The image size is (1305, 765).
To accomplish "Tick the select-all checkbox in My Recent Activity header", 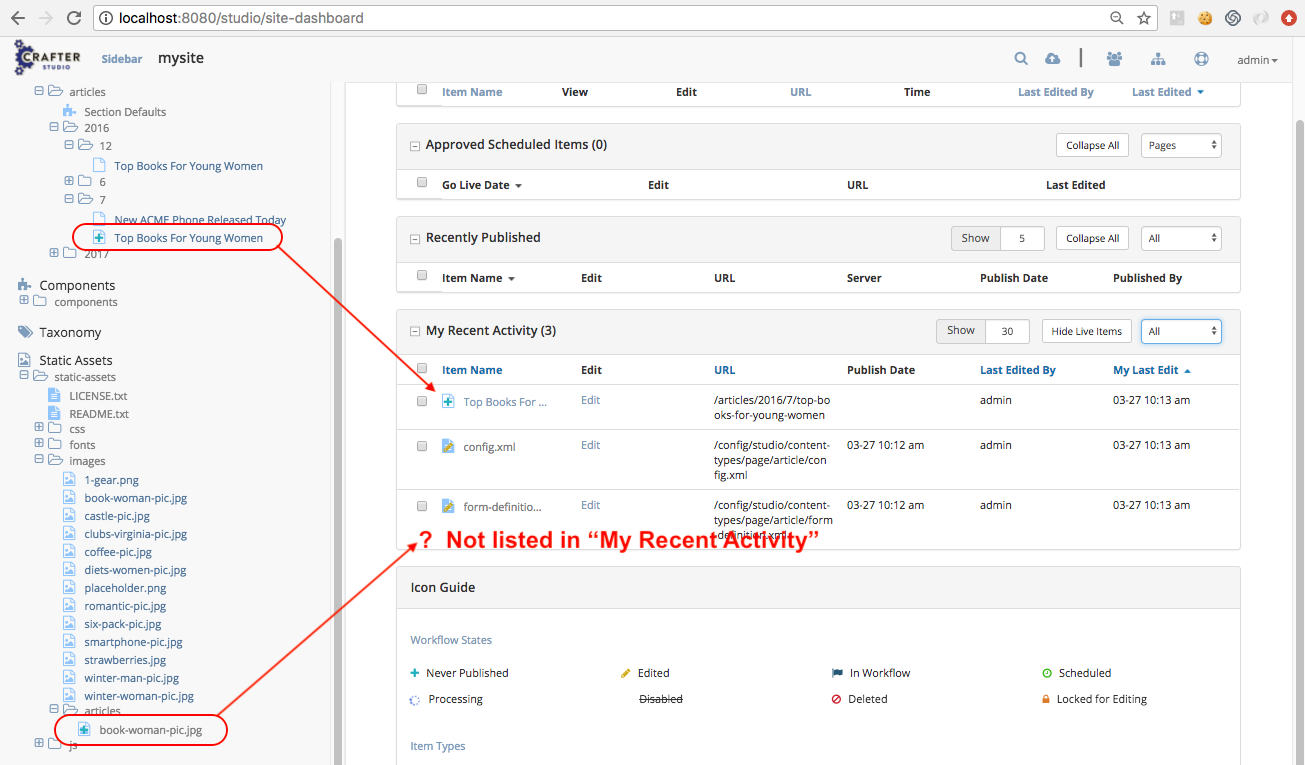I will (422, 368).
